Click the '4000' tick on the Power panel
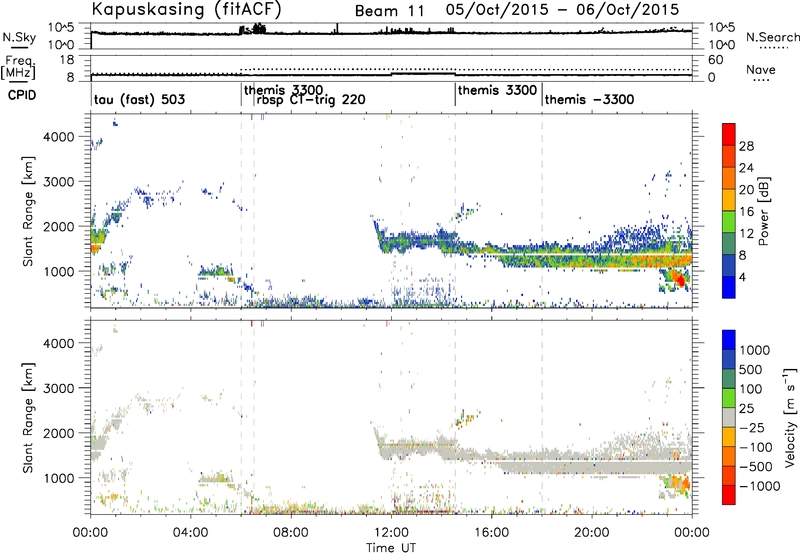This screenshot has width=800, height=554. coord(59,137)
